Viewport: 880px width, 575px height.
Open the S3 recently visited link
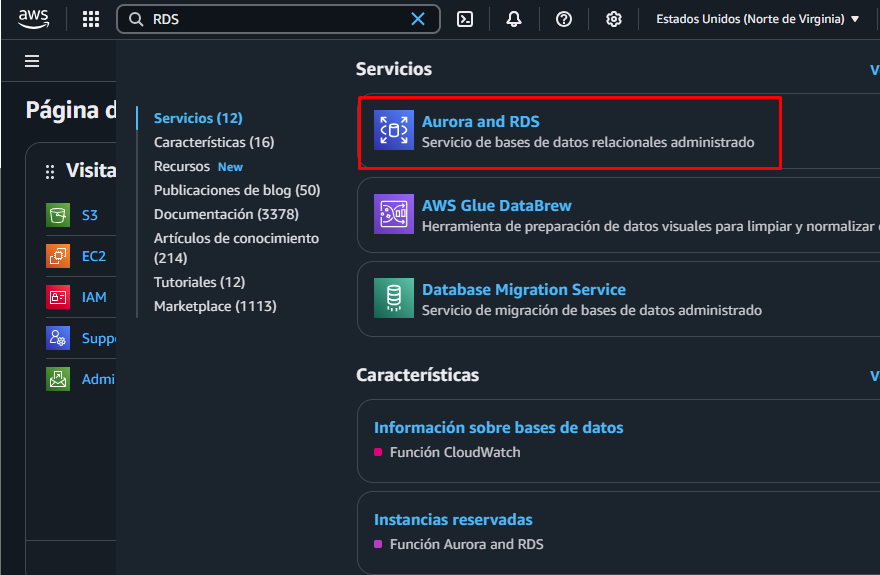pyautogui.click(x=90, y=215)
